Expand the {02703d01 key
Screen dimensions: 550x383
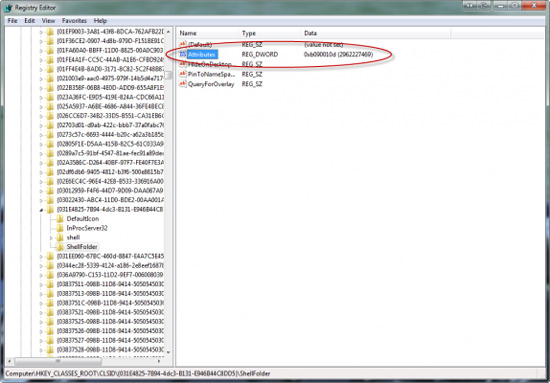[x=41, y=126]
